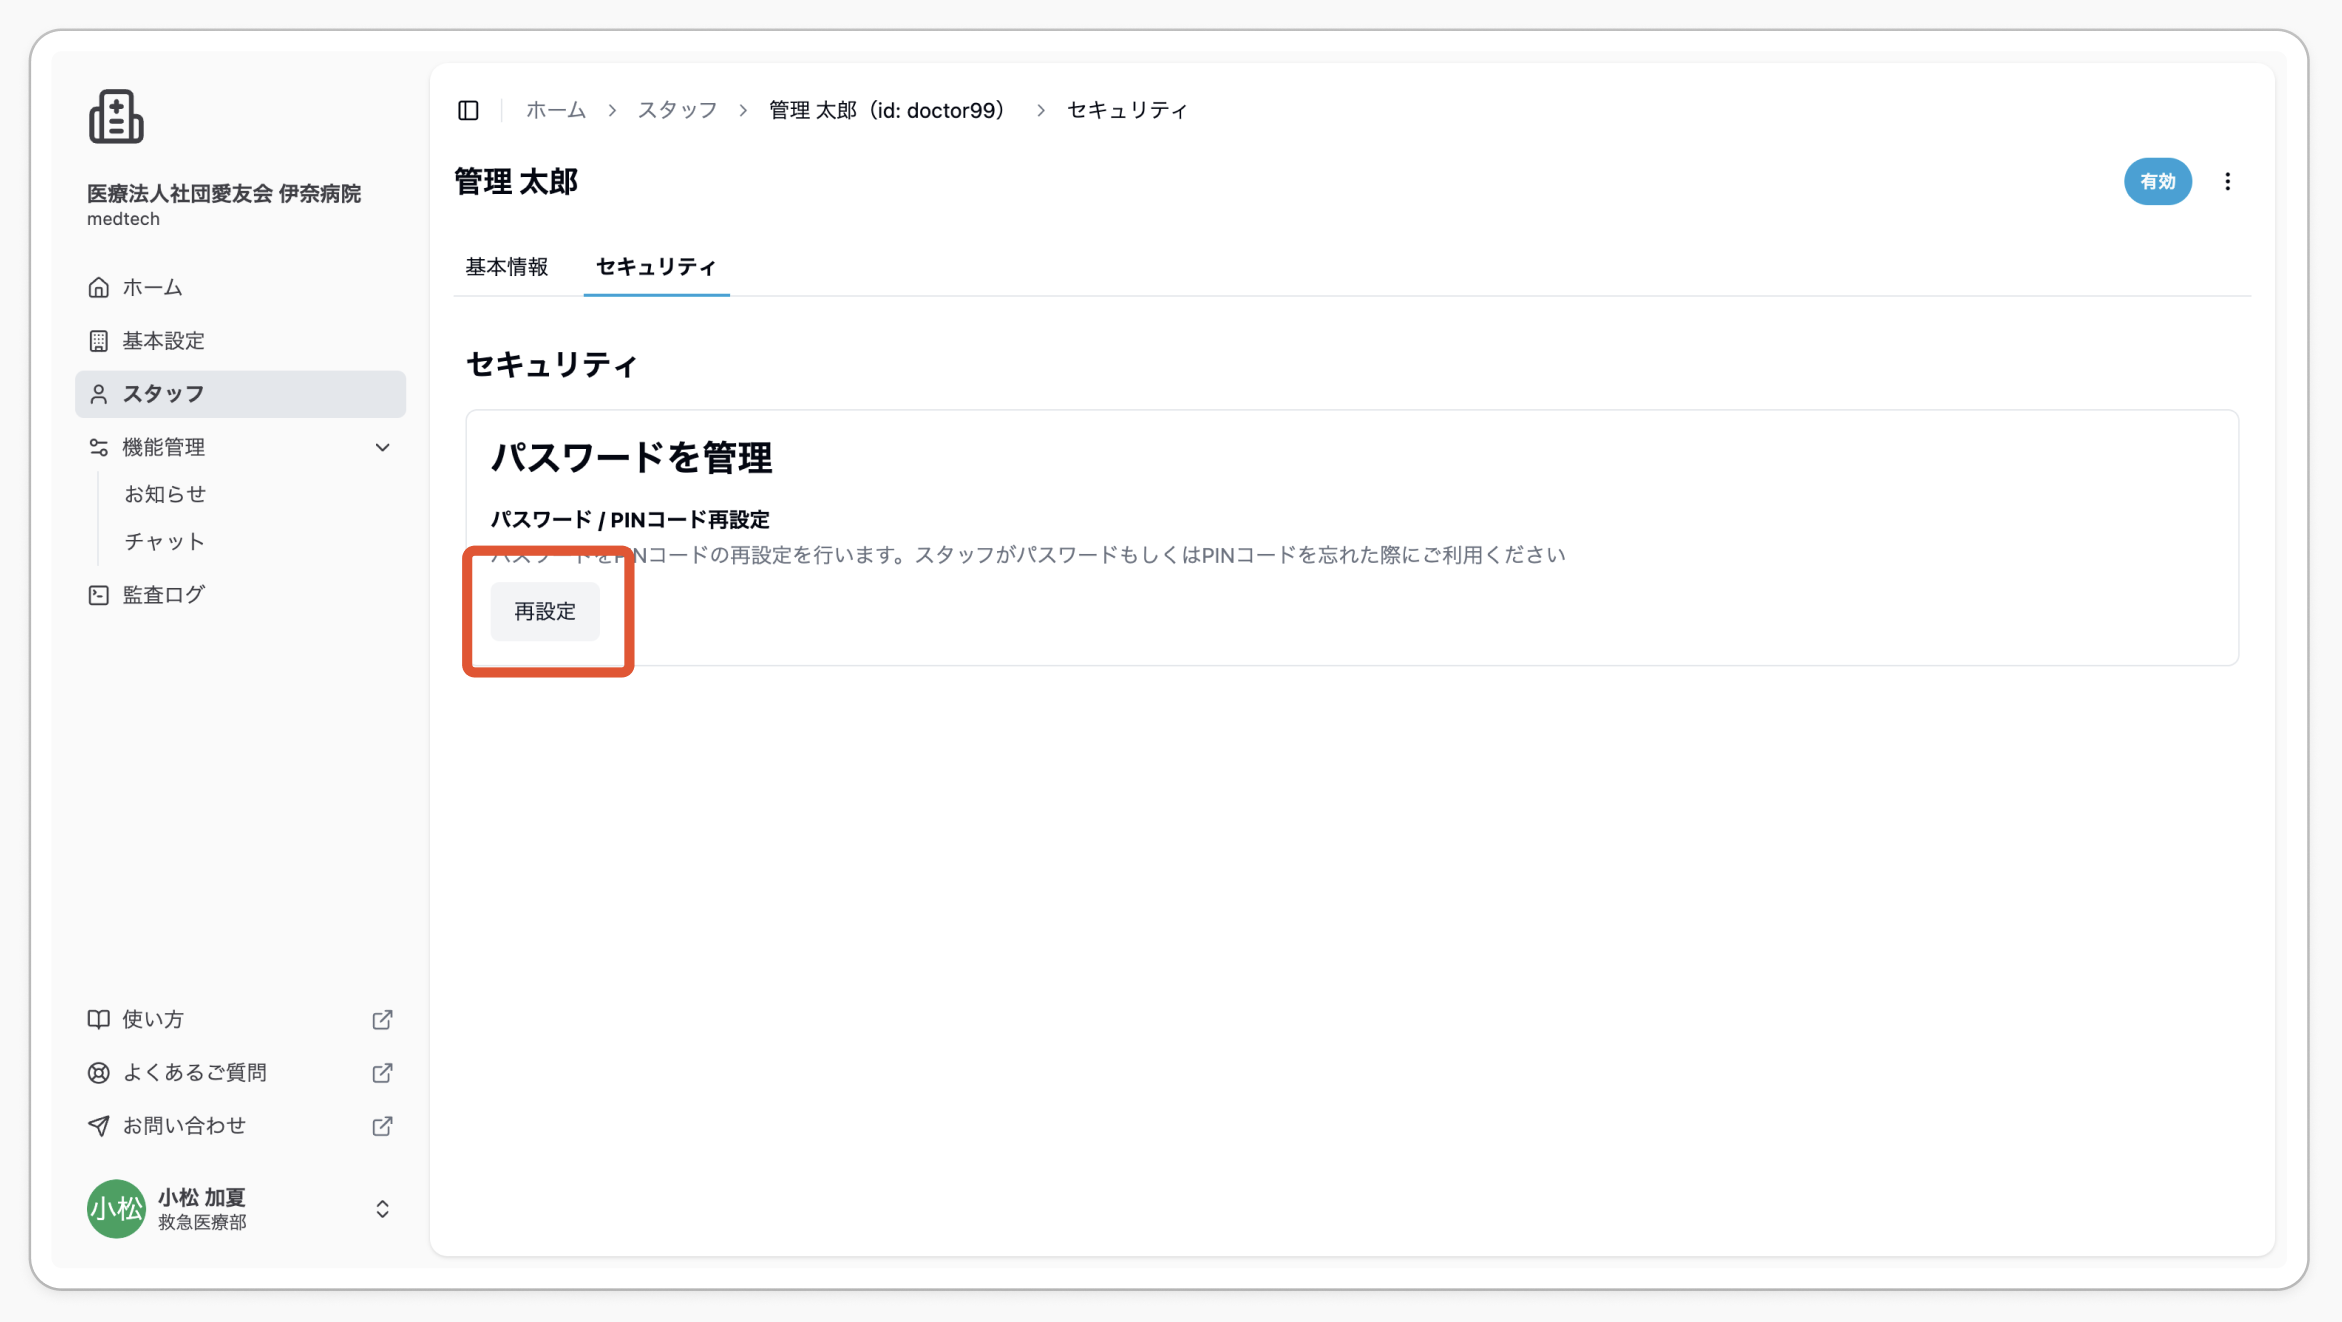Click the 小松 green avatar
The height and width of the screenshot is (1322, 2342).
click(116, 1208)
